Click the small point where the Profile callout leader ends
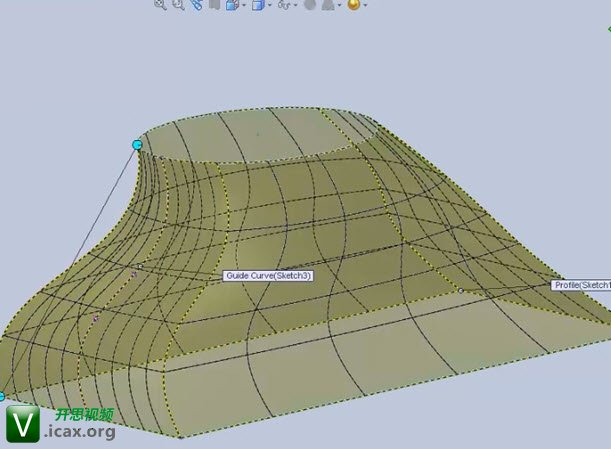 461,291
